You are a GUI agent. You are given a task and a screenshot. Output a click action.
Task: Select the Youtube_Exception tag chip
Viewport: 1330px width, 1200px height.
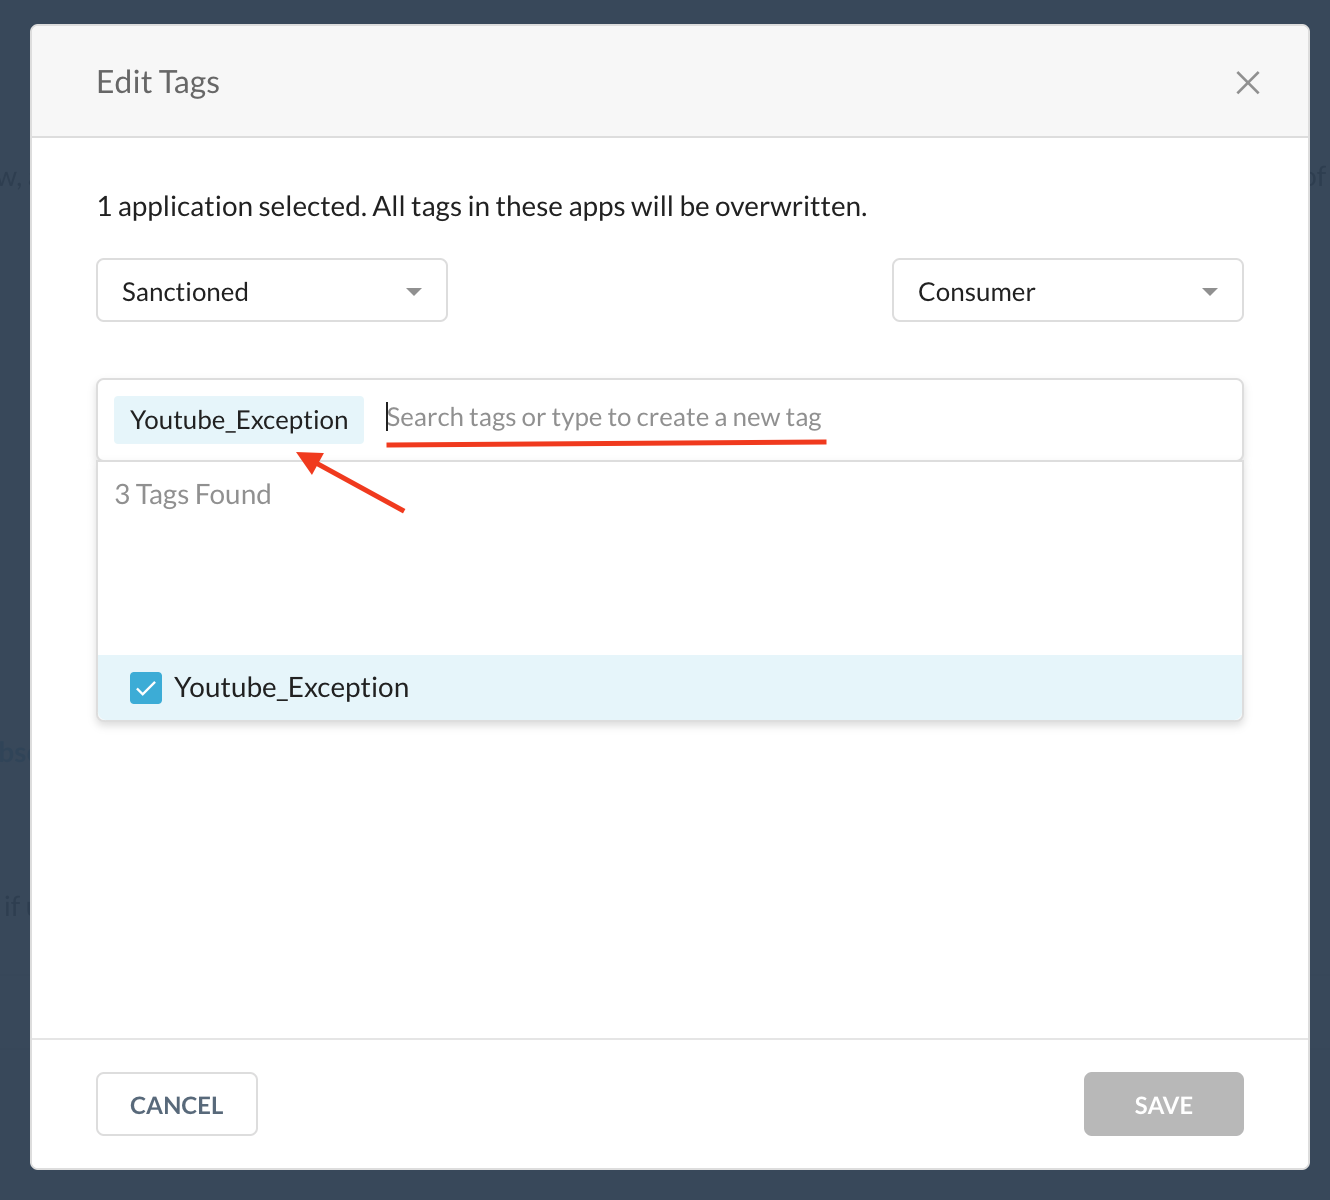point(239,419)
